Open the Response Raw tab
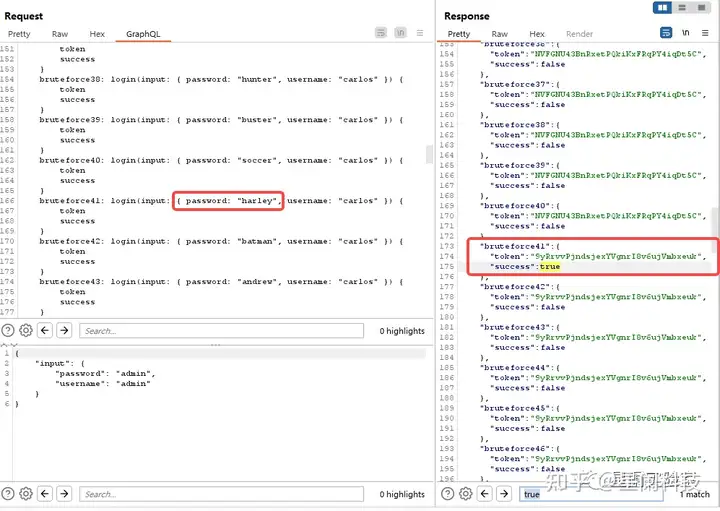 click(500, 34)
